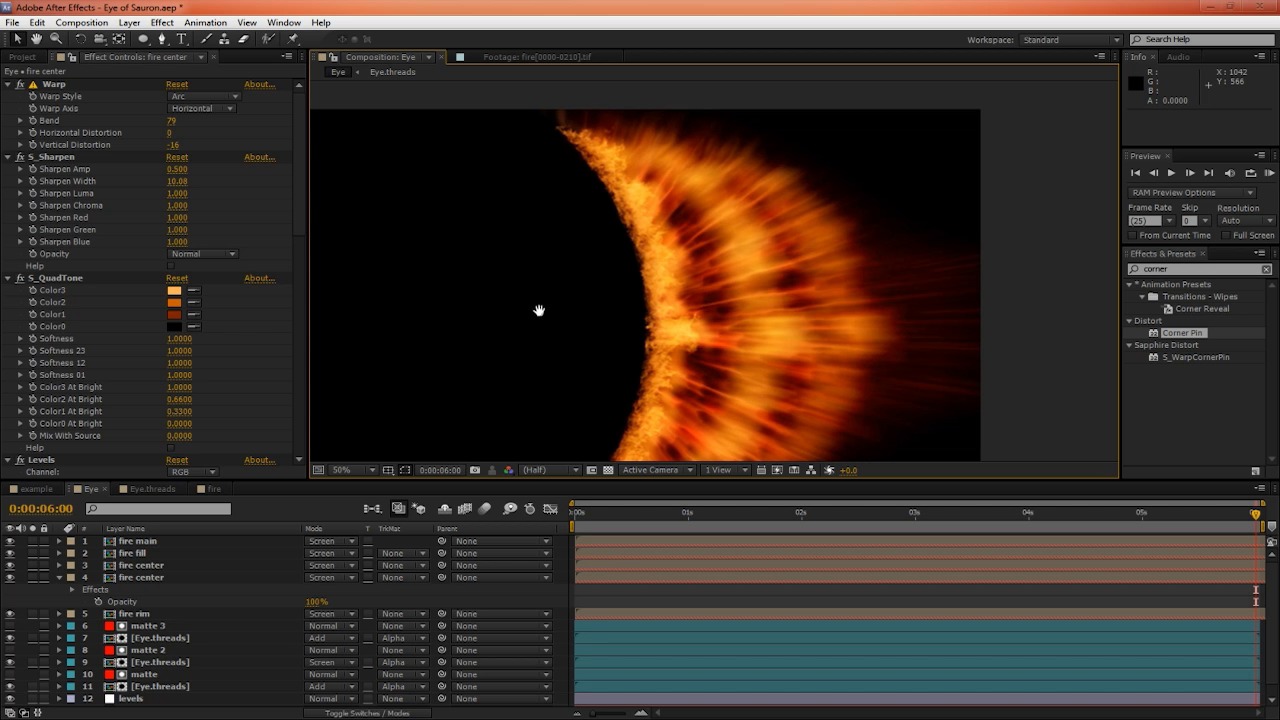Switch to Eye.threads timeline tab
Viewport: 1280px width, 720px height.
coord(152,489)
